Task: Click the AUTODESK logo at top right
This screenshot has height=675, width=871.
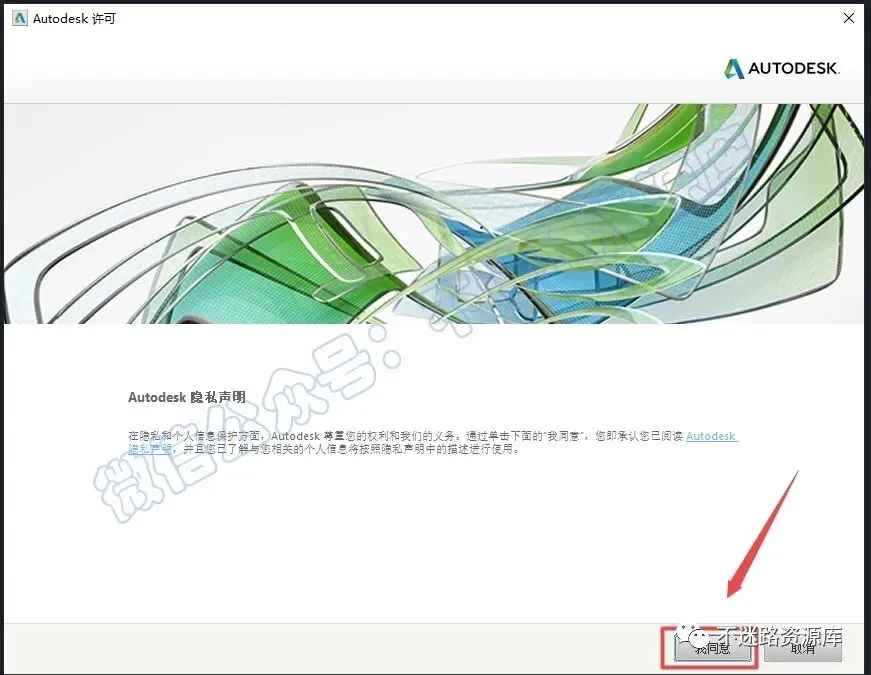Action: [781, 68]
